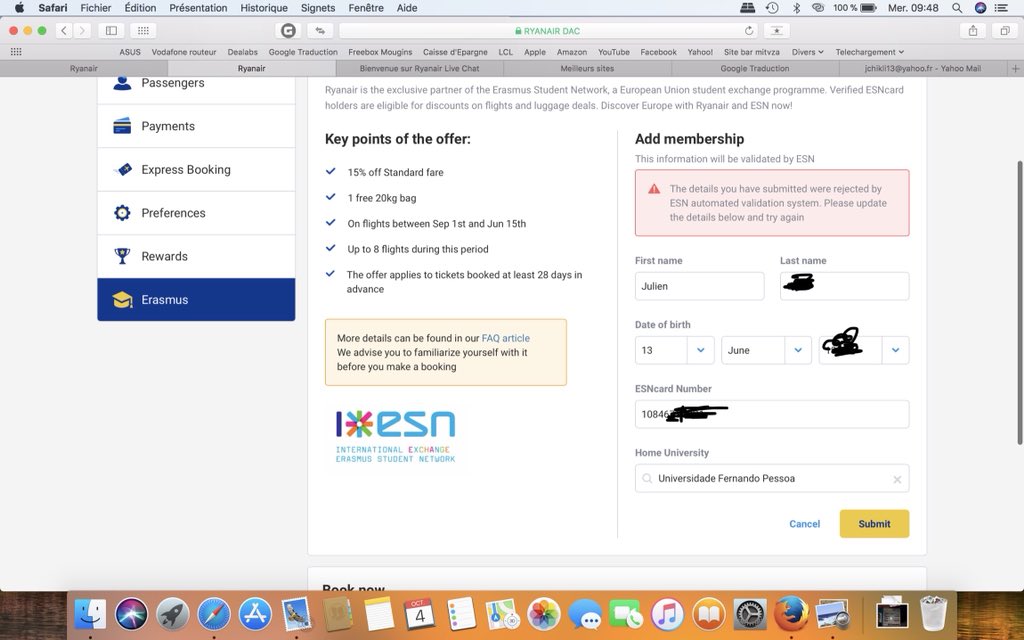This screenshot has height=640, width=1024.
Task: Open the Trash in dock
Action: (933, 613)
